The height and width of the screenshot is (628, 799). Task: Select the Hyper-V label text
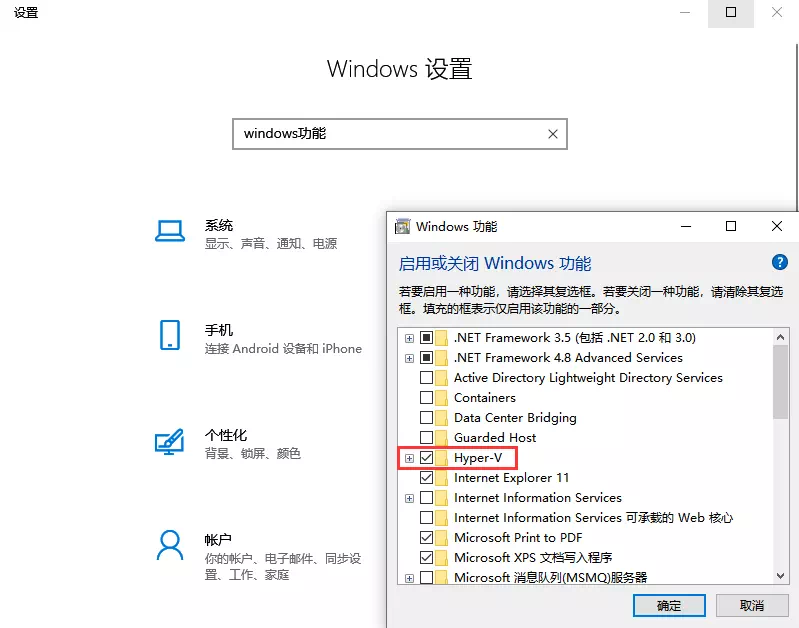[478, 458]
